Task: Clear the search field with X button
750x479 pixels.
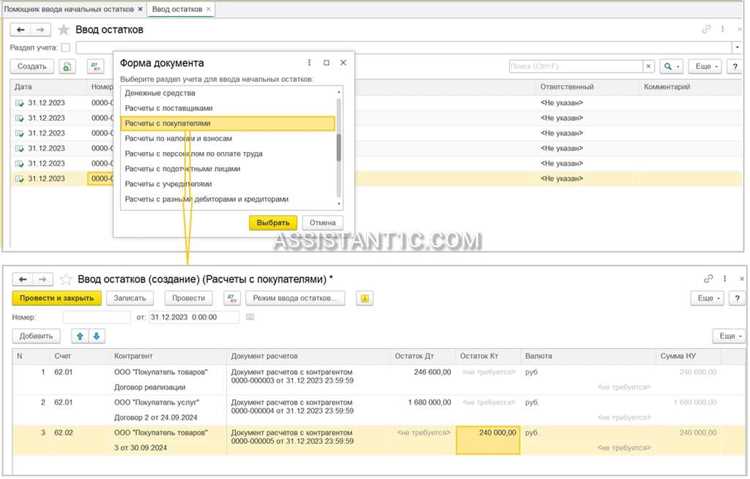Action: pyautogui.click(x=648, y=67)
